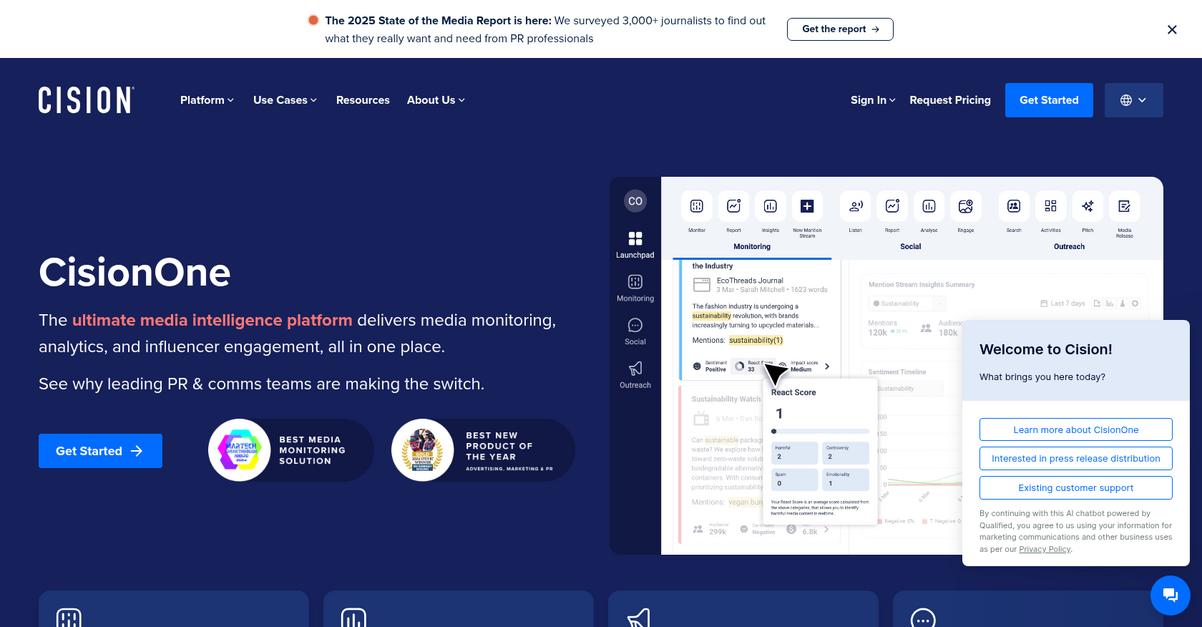Click the hero Get Started button
Screen dimensions: 1202x627
pyautogui.click(x=100, y=451)
